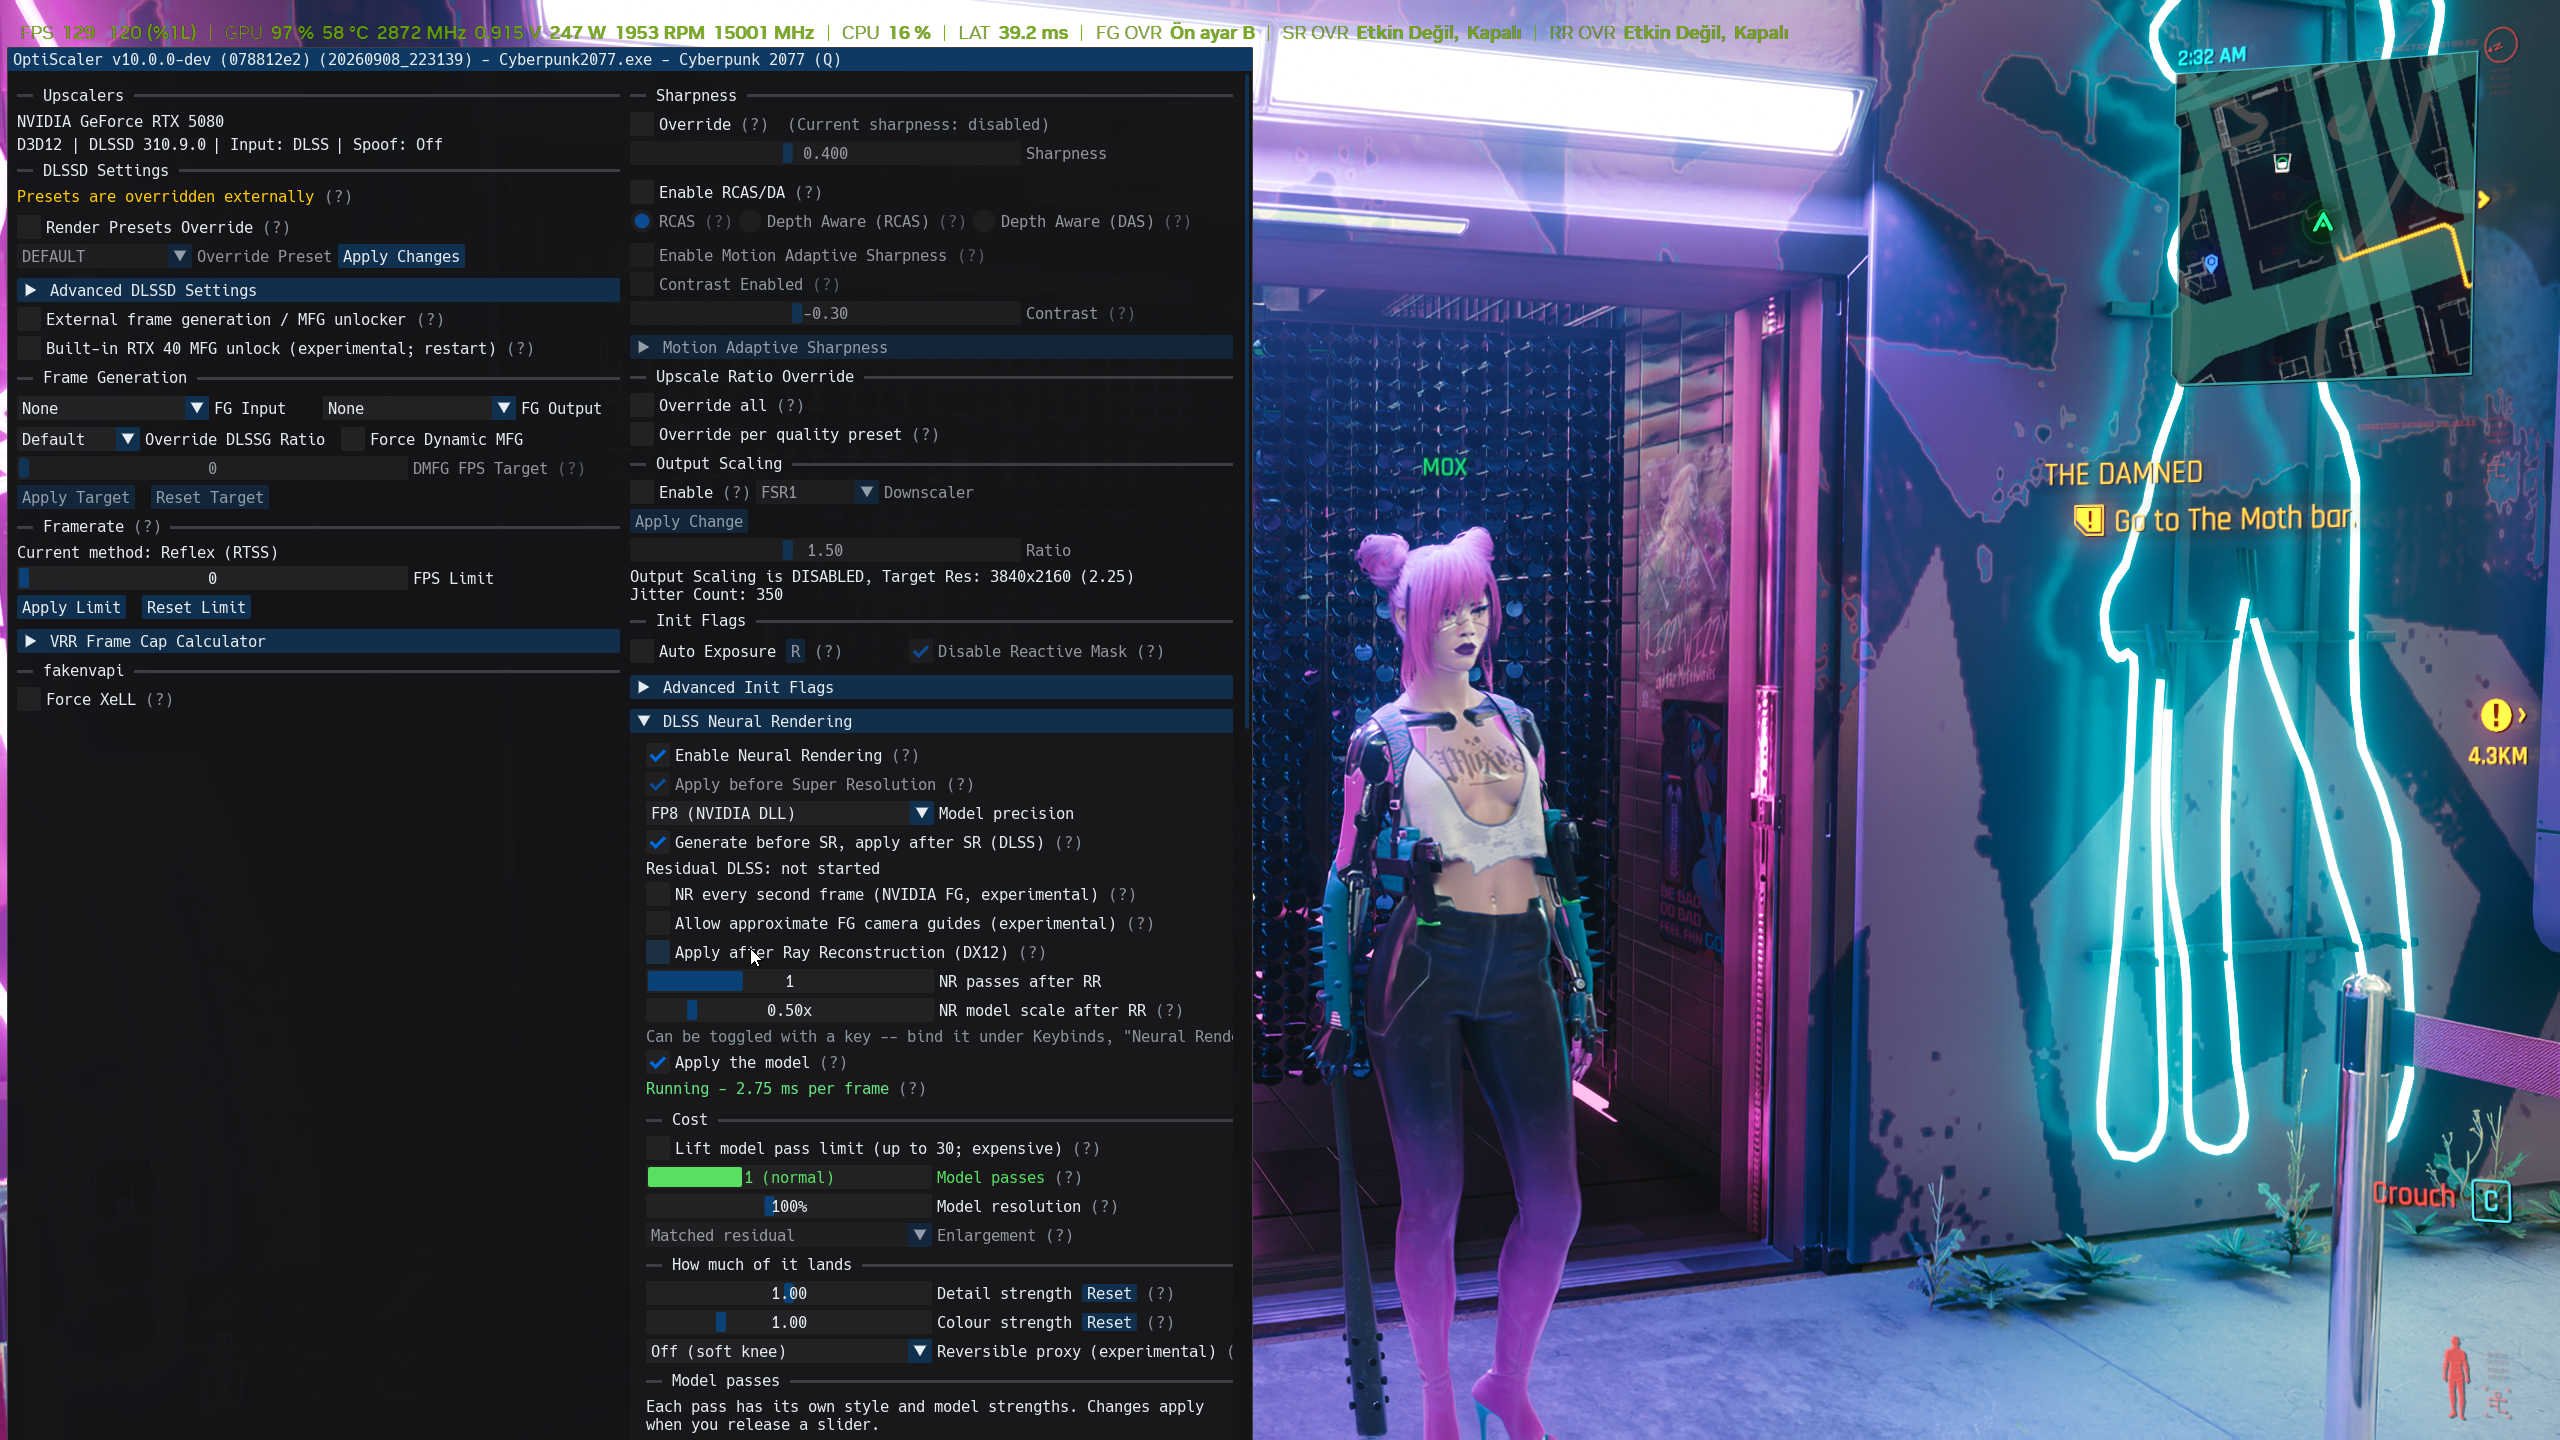Image resolution: width=2560 pixels, height=1440 pixels.
Task: Enable Lift model pass limit checkbox
Action: pos(658,1148)
